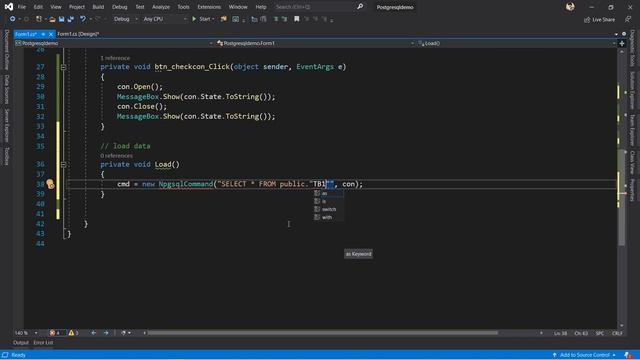Click the open file folder icon
Viewport: 640px width, 360px height.
[52, 19]
